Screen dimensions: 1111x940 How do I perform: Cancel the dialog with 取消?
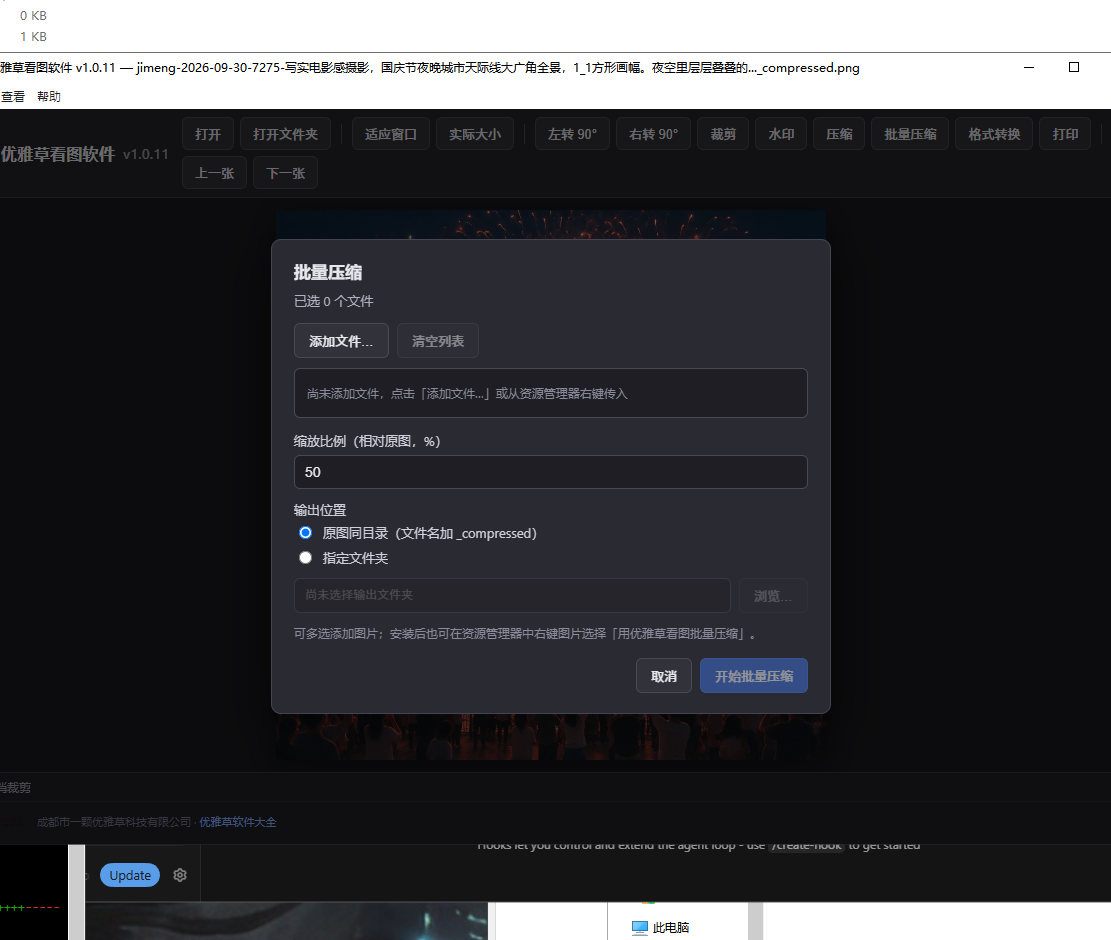click(664, 676)
